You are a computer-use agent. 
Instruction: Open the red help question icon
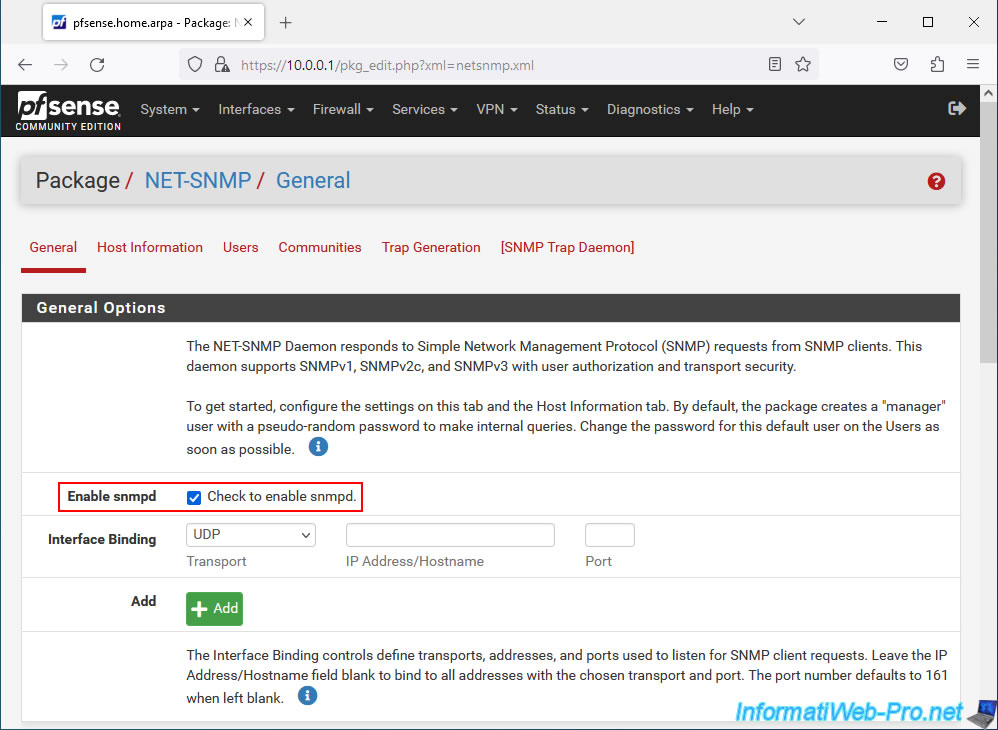pos(936,181)
